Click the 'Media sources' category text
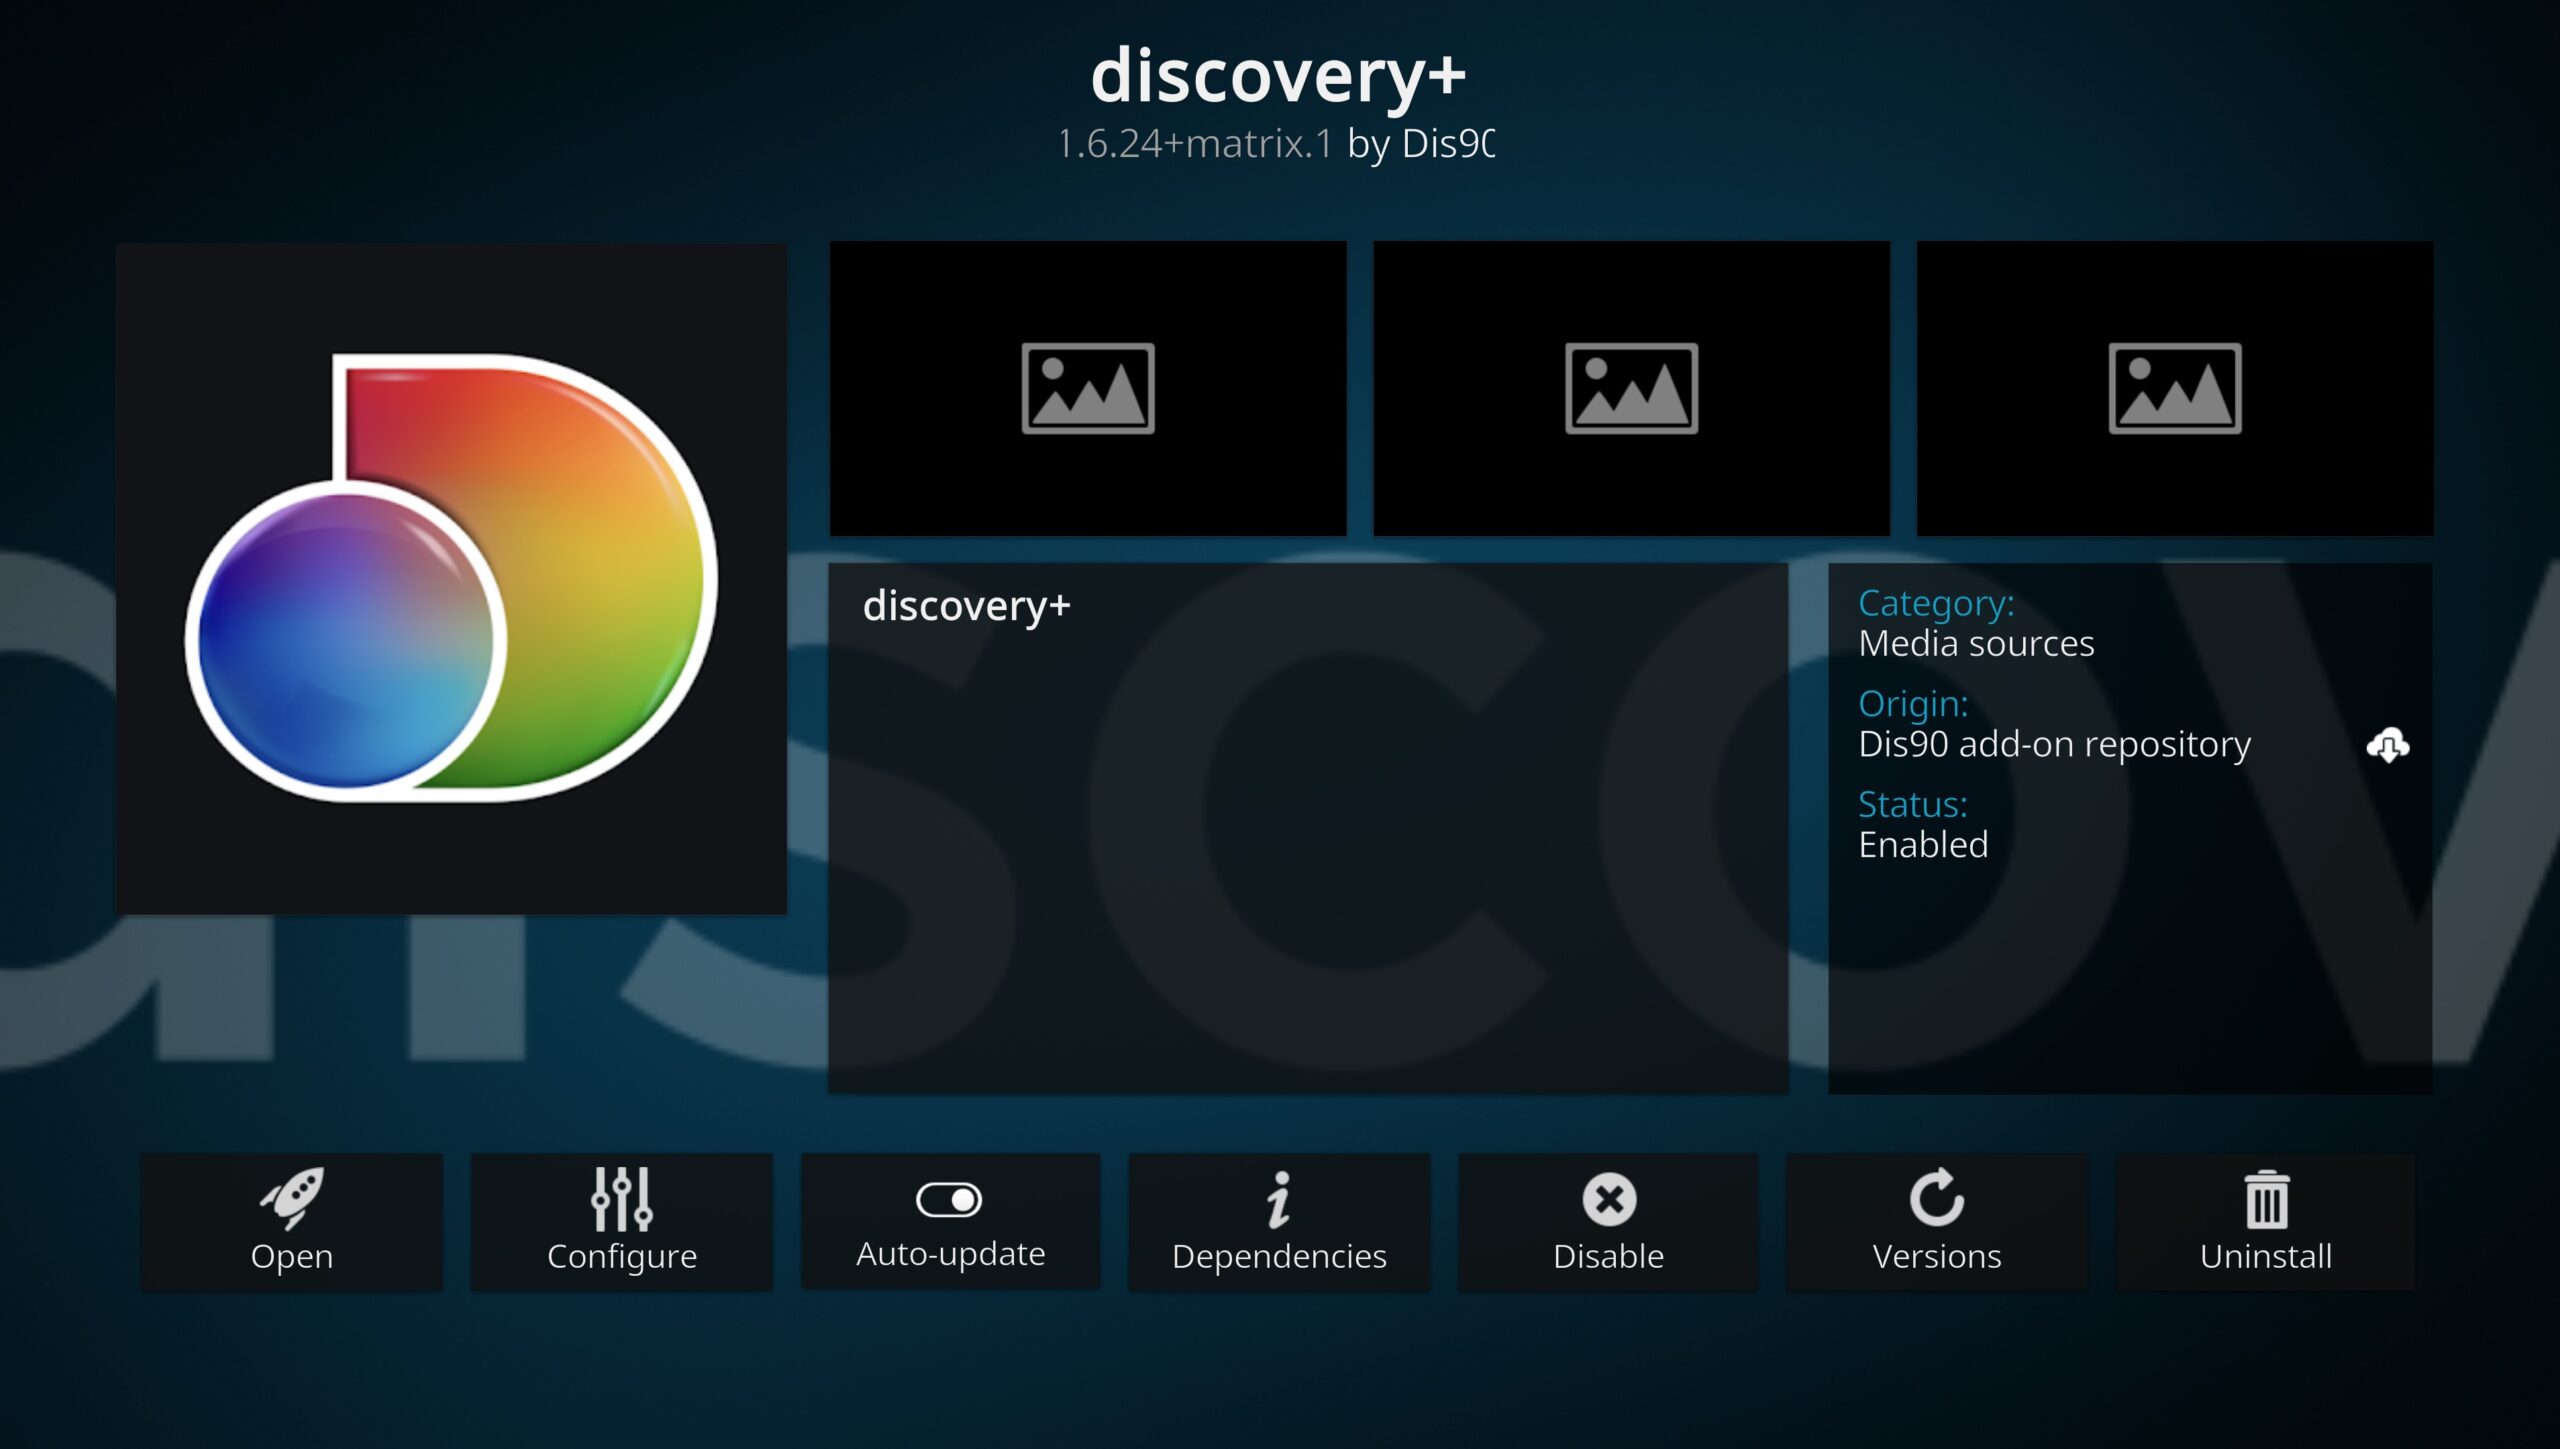 [1976, 644]
